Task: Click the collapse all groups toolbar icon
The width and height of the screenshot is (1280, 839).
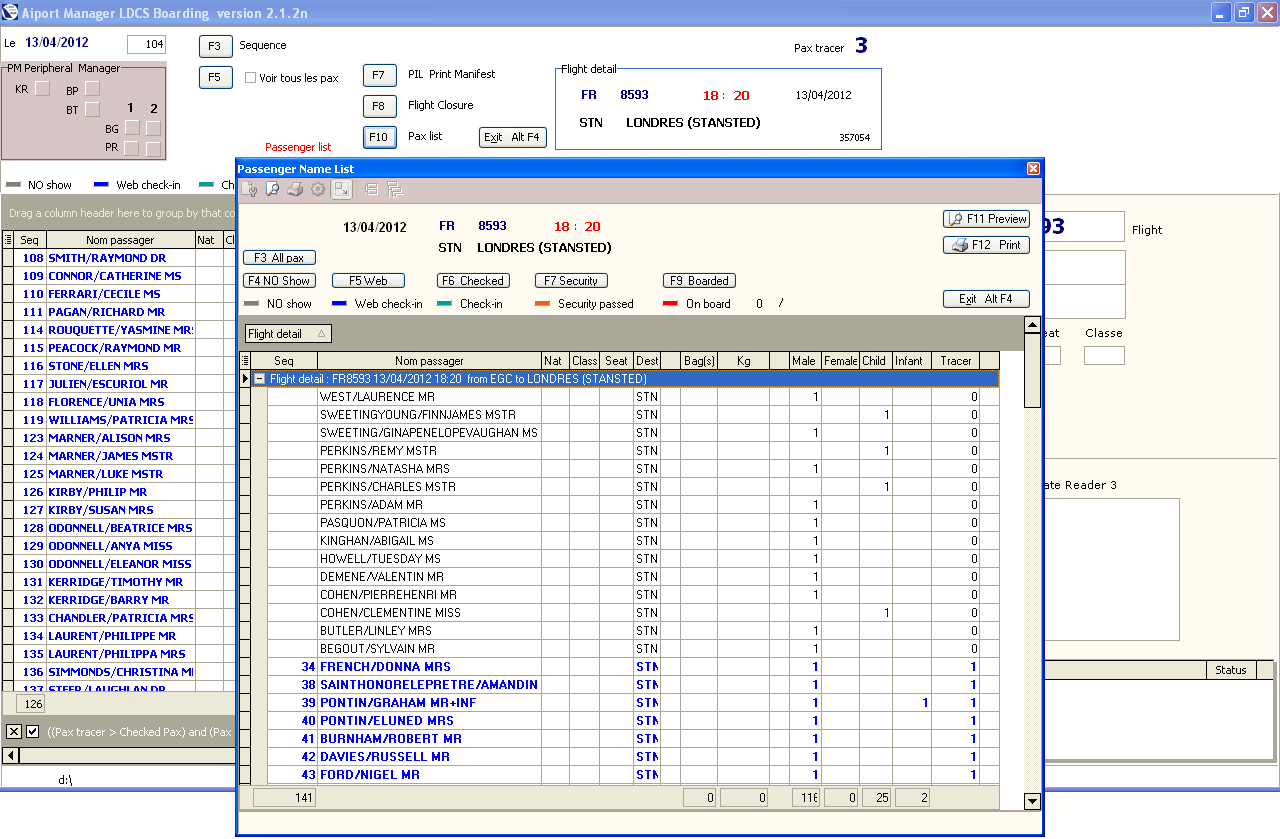Action: click(371, 189)
